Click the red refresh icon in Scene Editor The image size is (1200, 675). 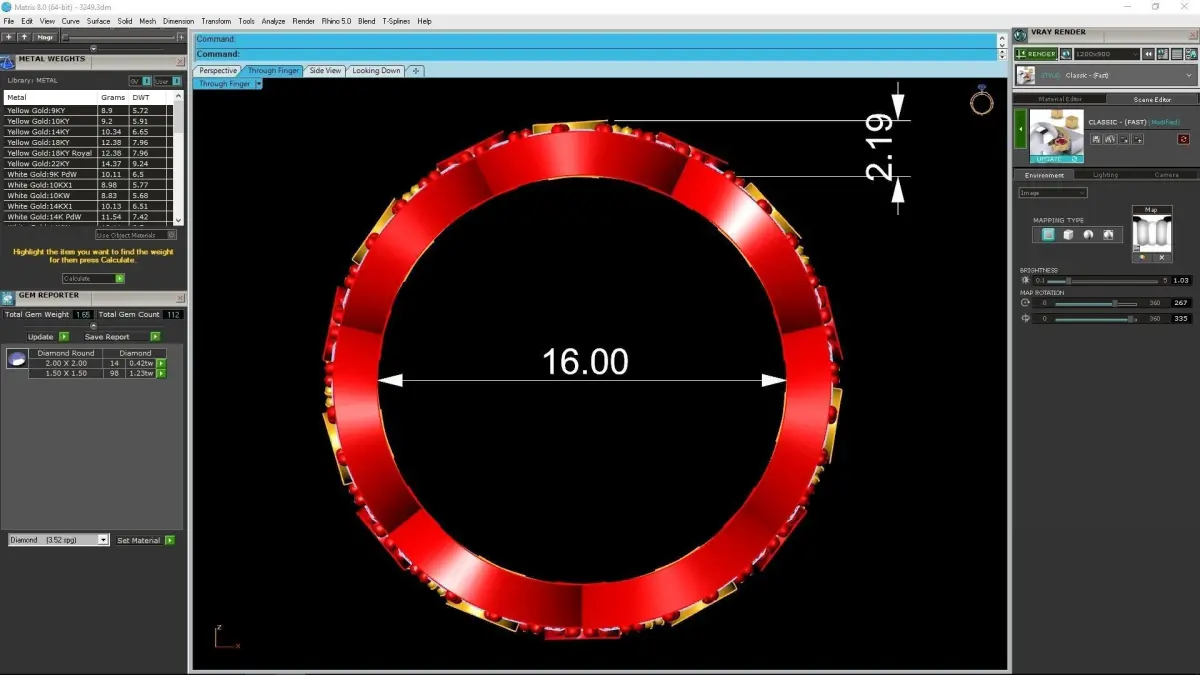(1183, 139)
